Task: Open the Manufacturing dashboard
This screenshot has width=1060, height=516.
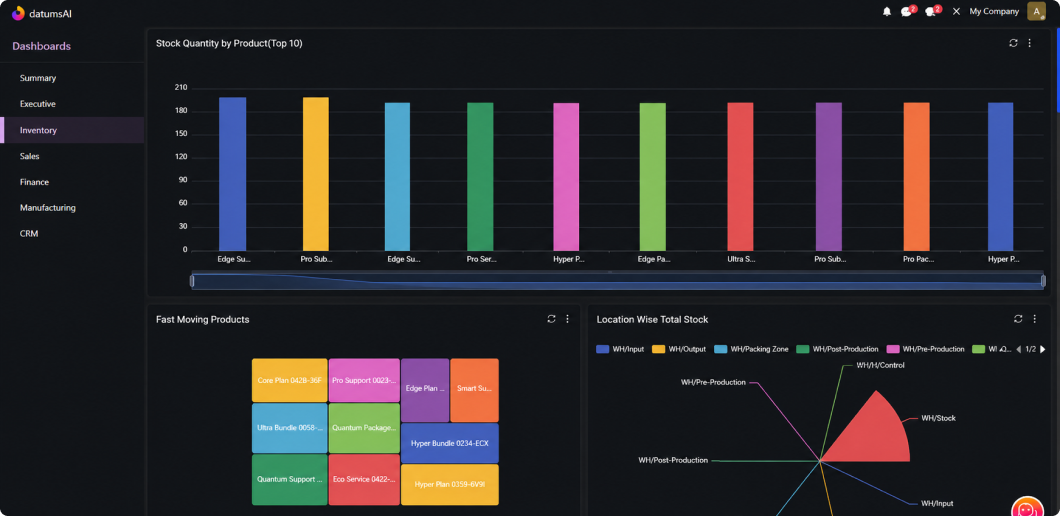Action: pos(72,208)
